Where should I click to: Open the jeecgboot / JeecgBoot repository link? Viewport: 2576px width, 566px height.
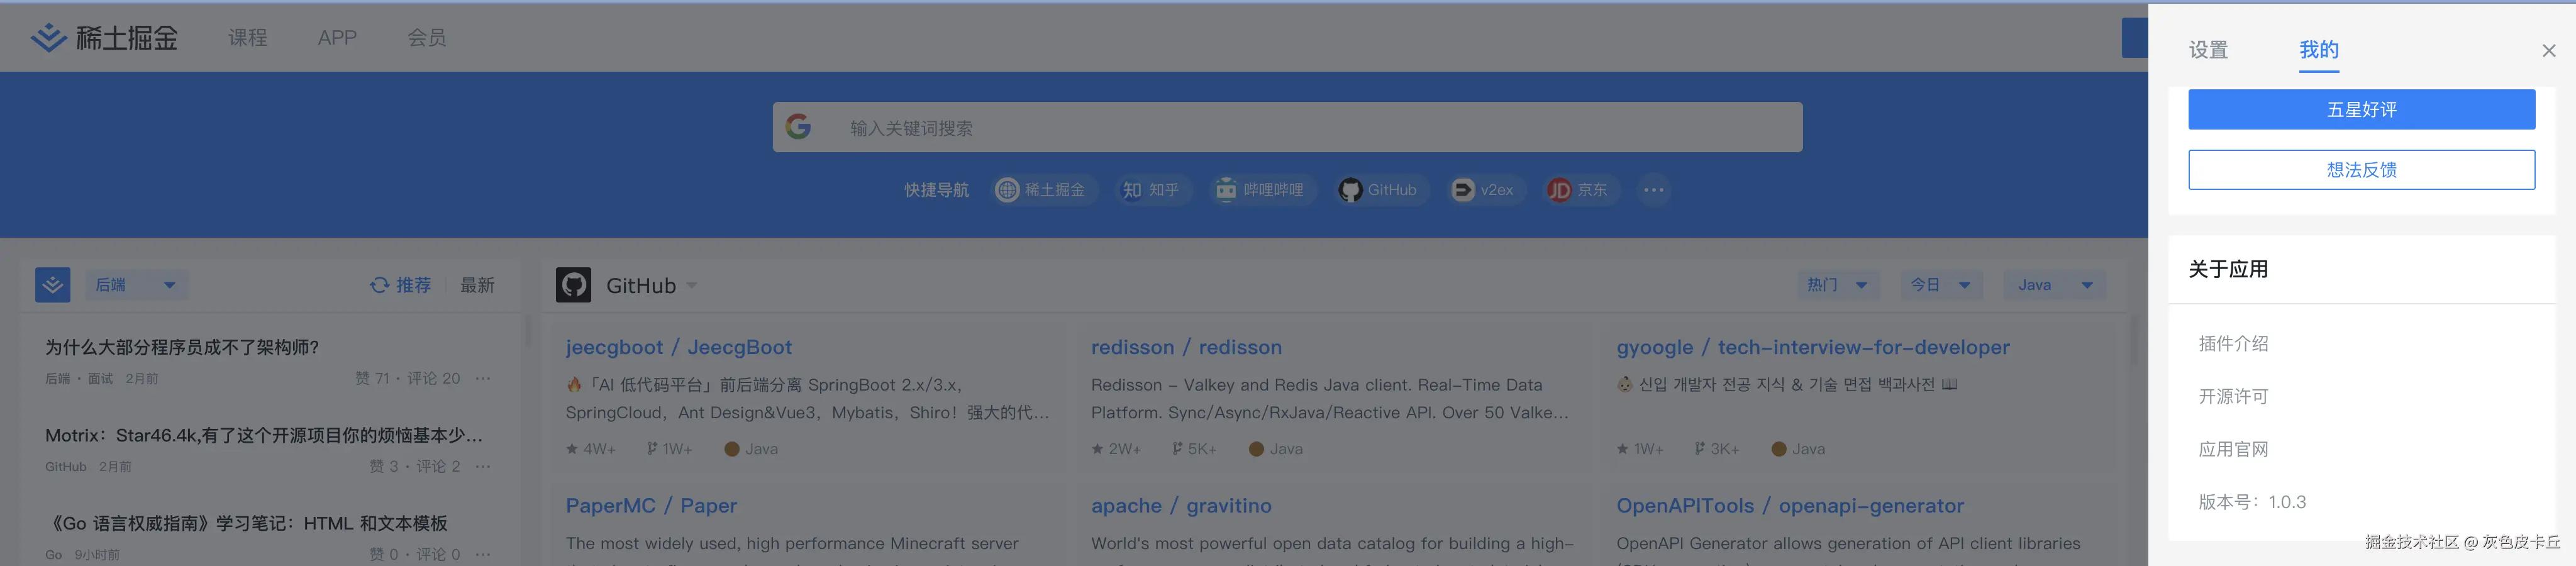pyautogui.click(x=678, y=347)
